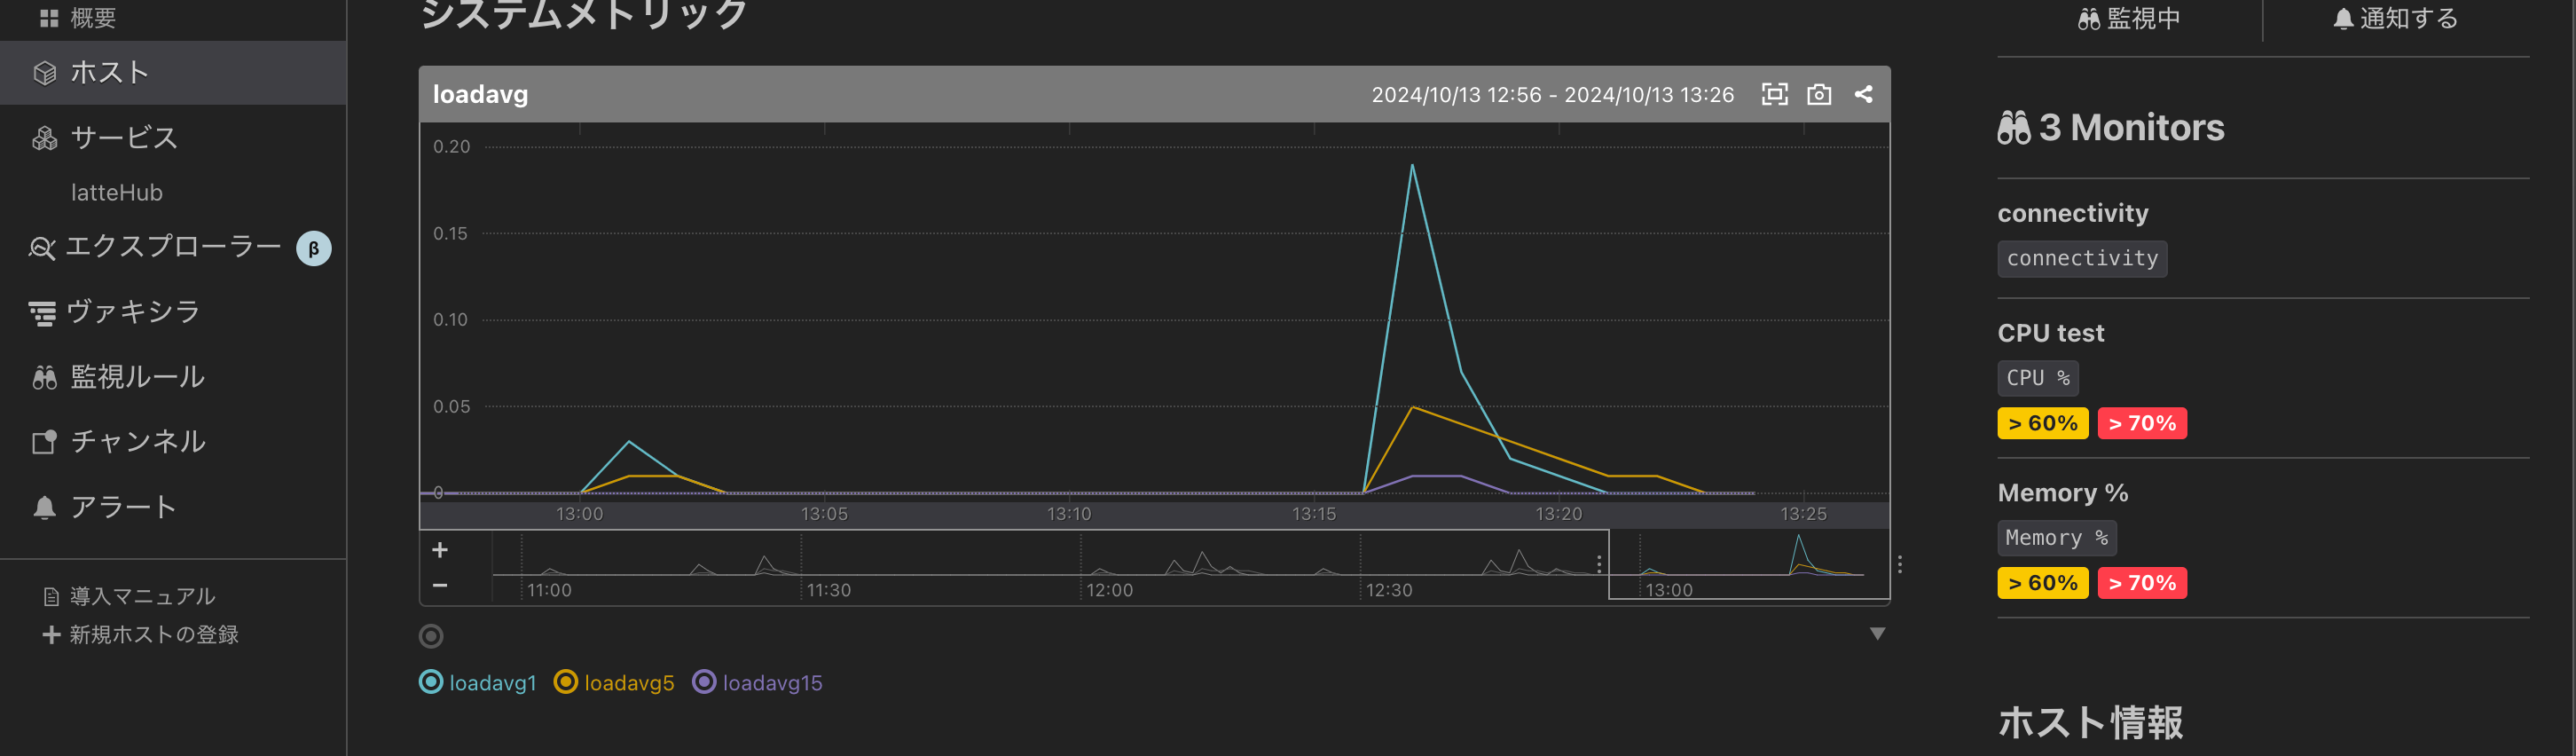Viewport: 2576px width, 756px height.
Task: Open ホスト in the sidebar
Action: (173, 73)
